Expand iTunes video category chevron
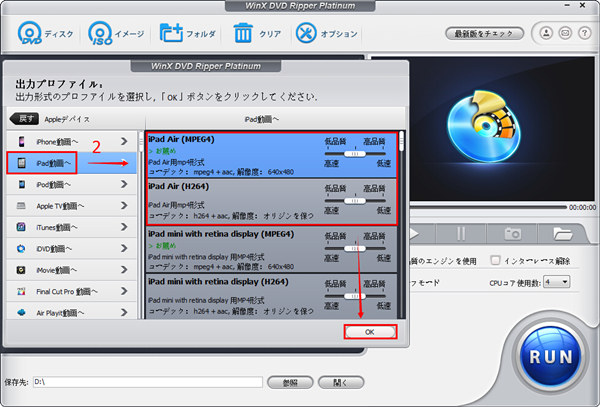600x407 pixels. pyautogui.click(x=124, y=227)
